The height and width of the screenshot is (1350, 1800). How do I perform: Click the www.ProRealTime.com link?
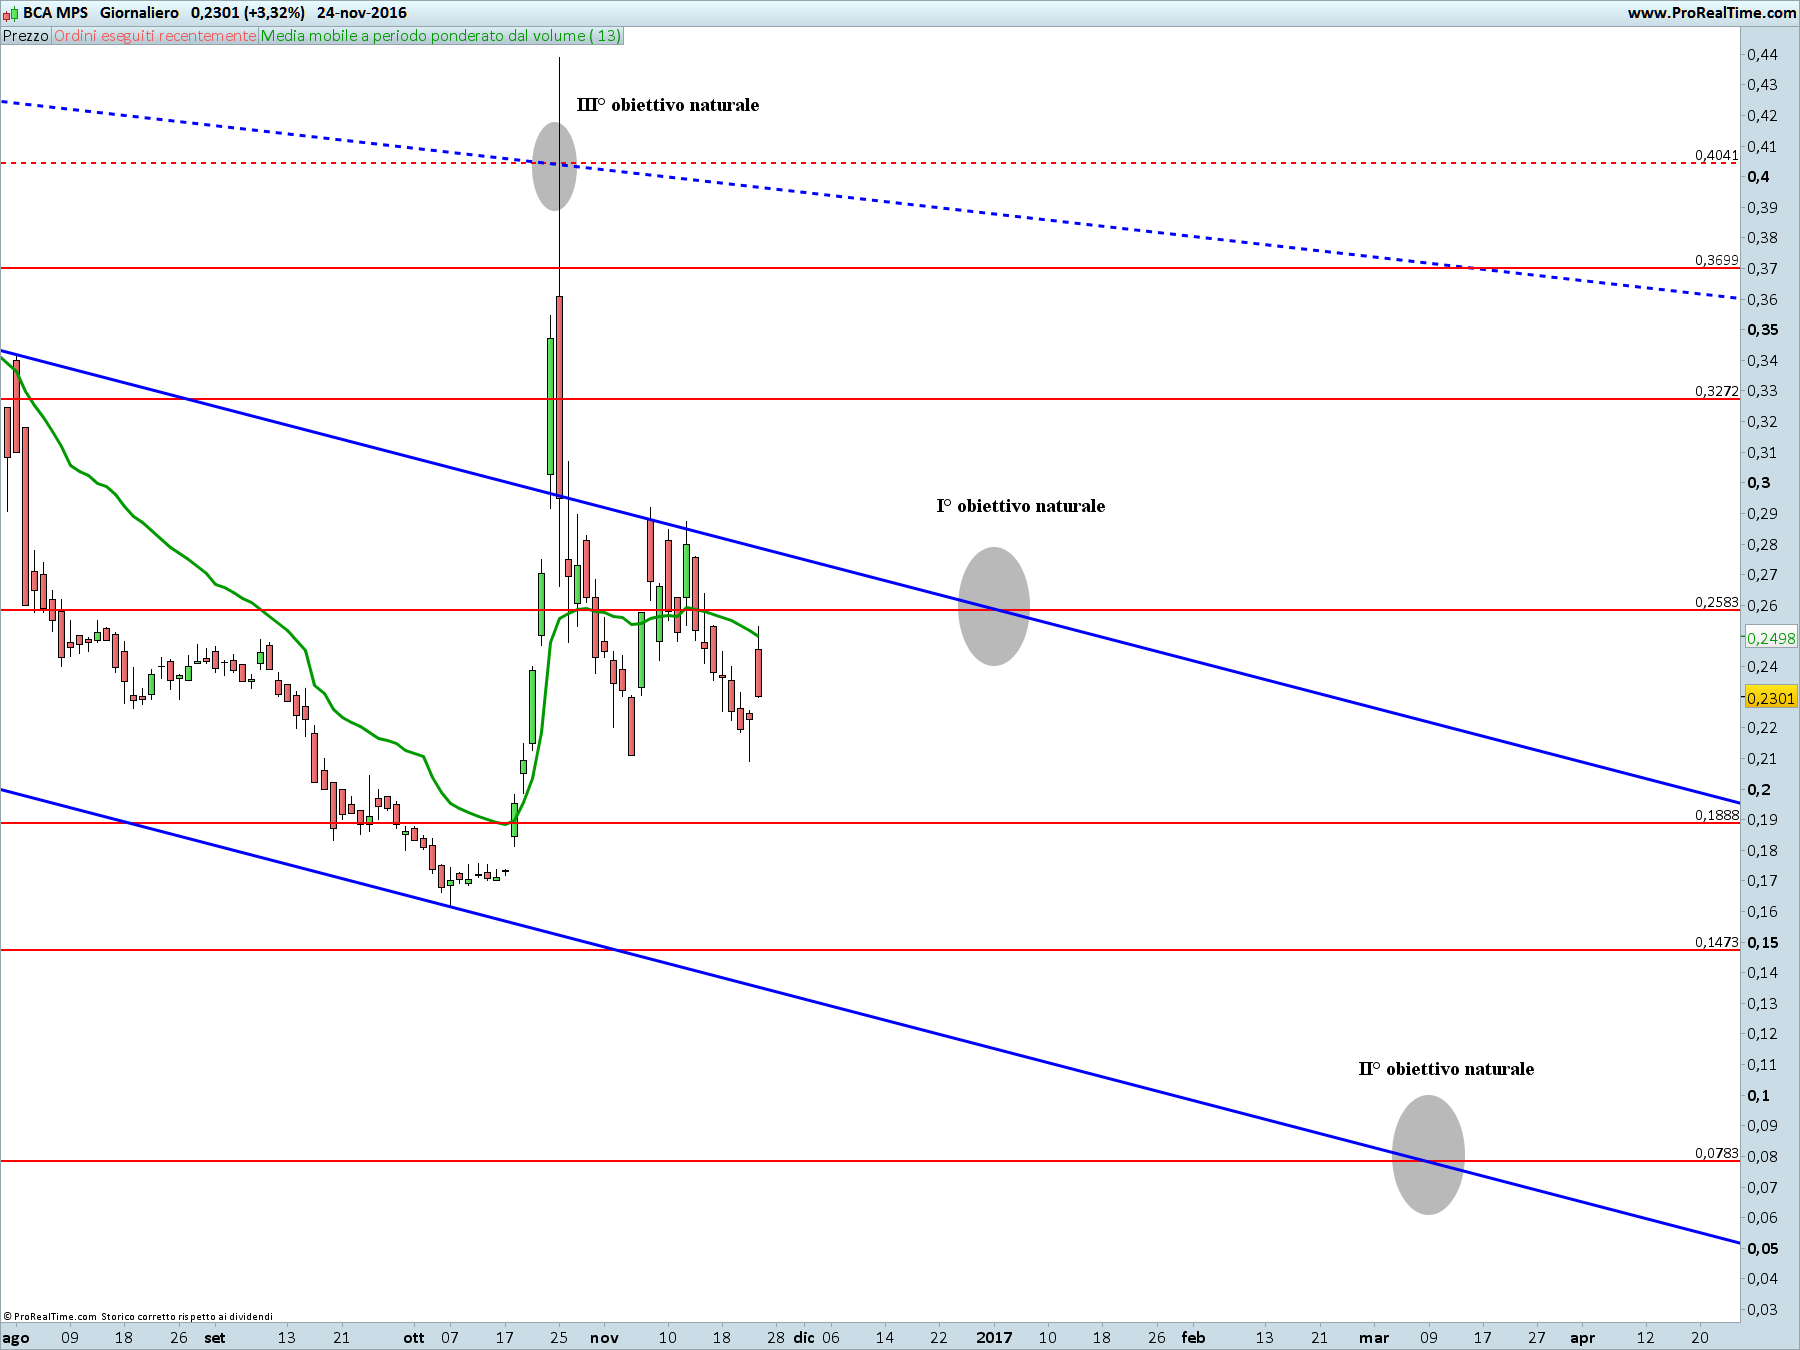point(1711,13)
